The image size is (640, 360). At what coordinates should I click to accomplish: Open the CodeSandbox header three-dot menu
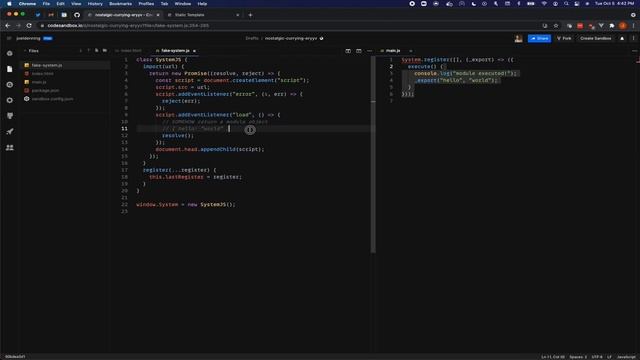point(633,38)
